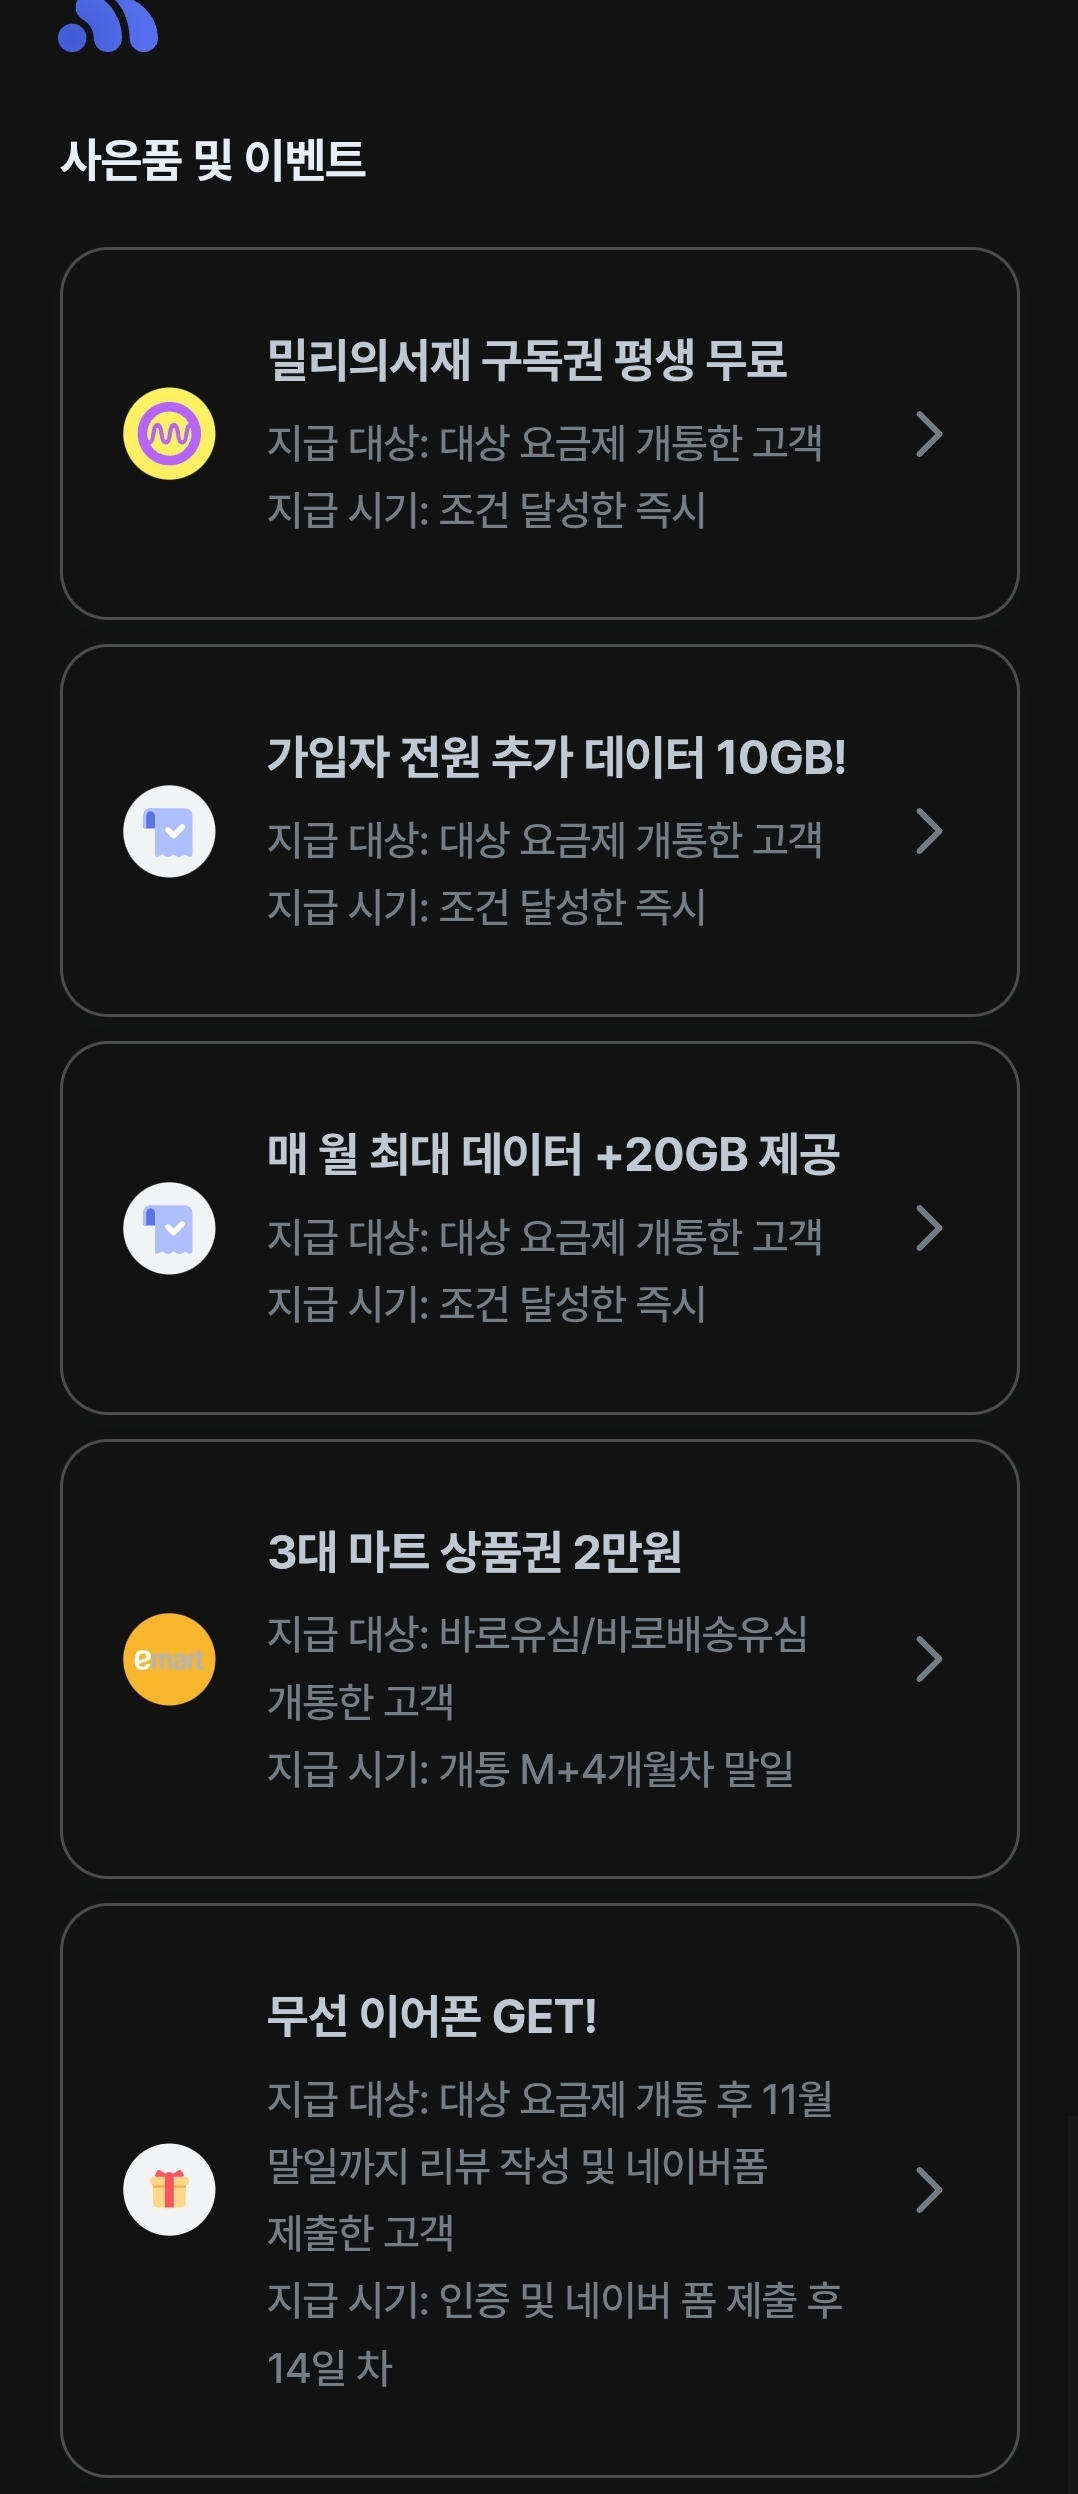The width and height of the screenshot is (1078, 2494).
Task: Open 매 월 최대 데이터 +20GB 제공
Action: (553, 1154)
